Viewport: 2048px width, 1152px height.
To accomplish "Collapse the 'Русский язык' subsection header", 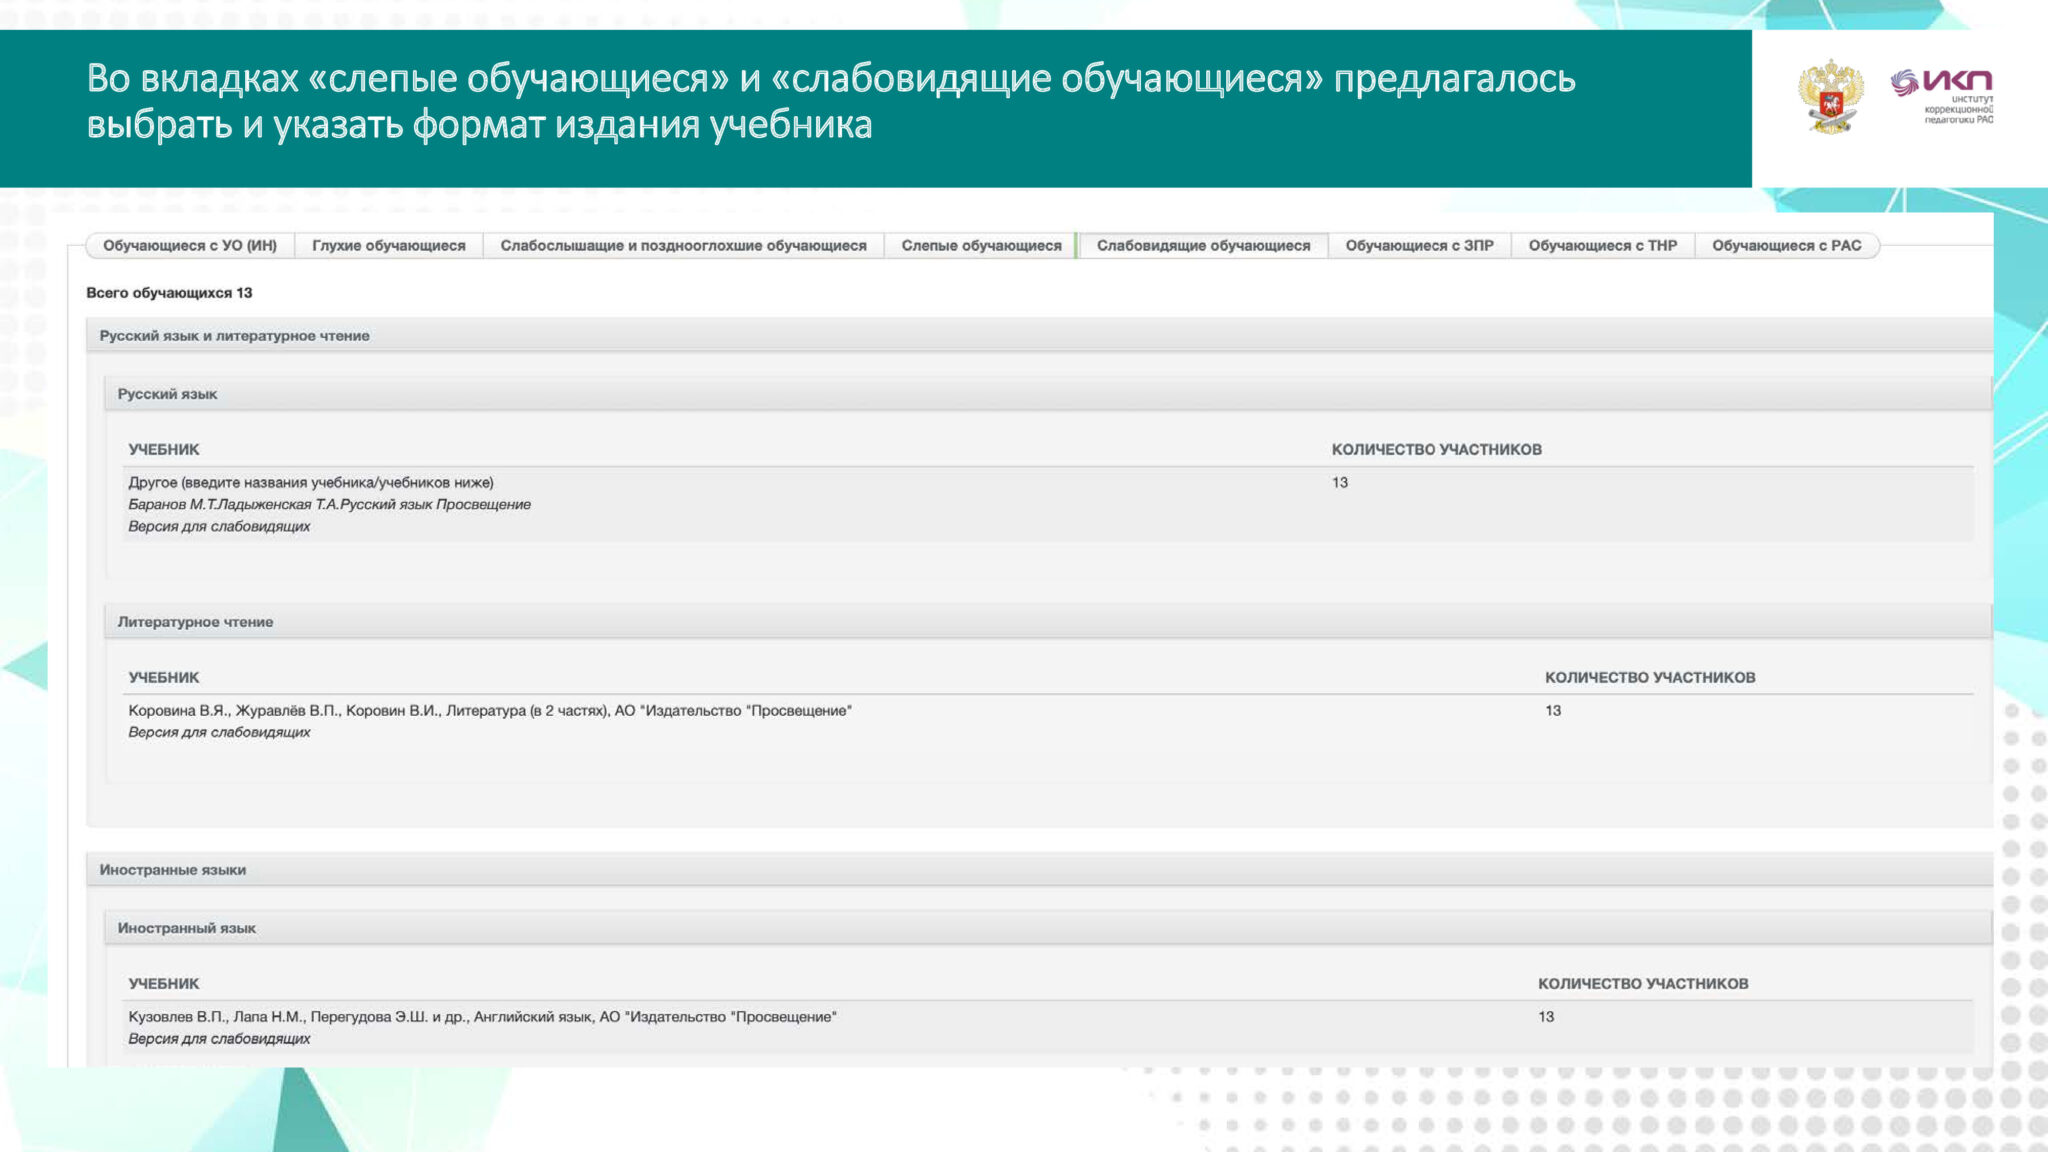I will (x=1048, y=393).
